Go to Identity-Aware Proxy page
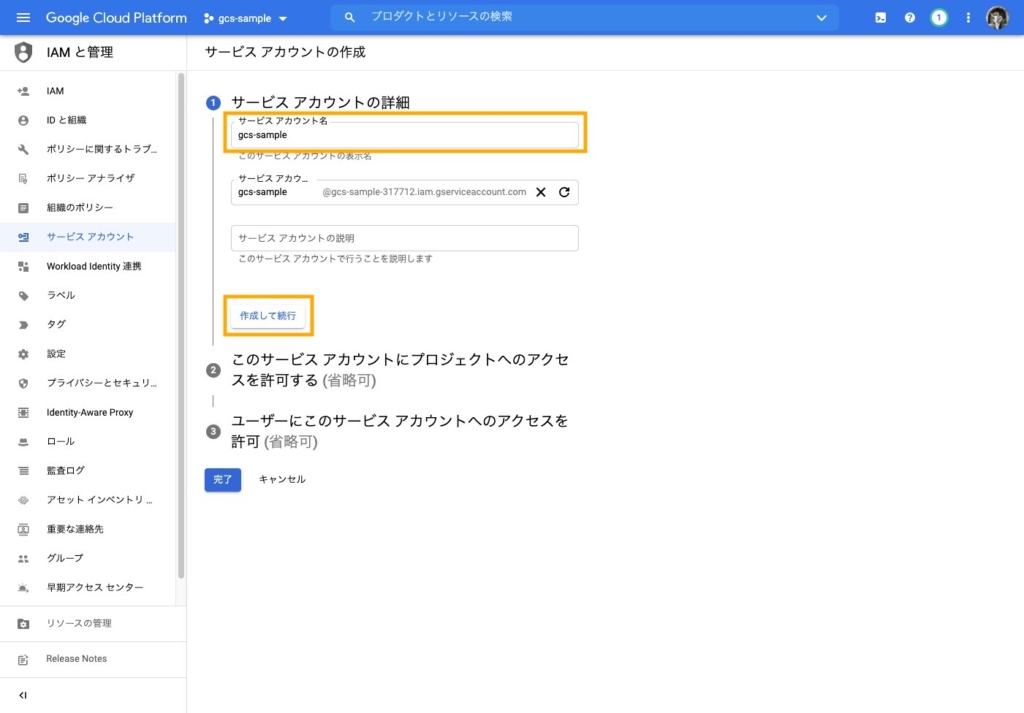The width and height of the screenshot is (1024, 713). tap(89, 412)
